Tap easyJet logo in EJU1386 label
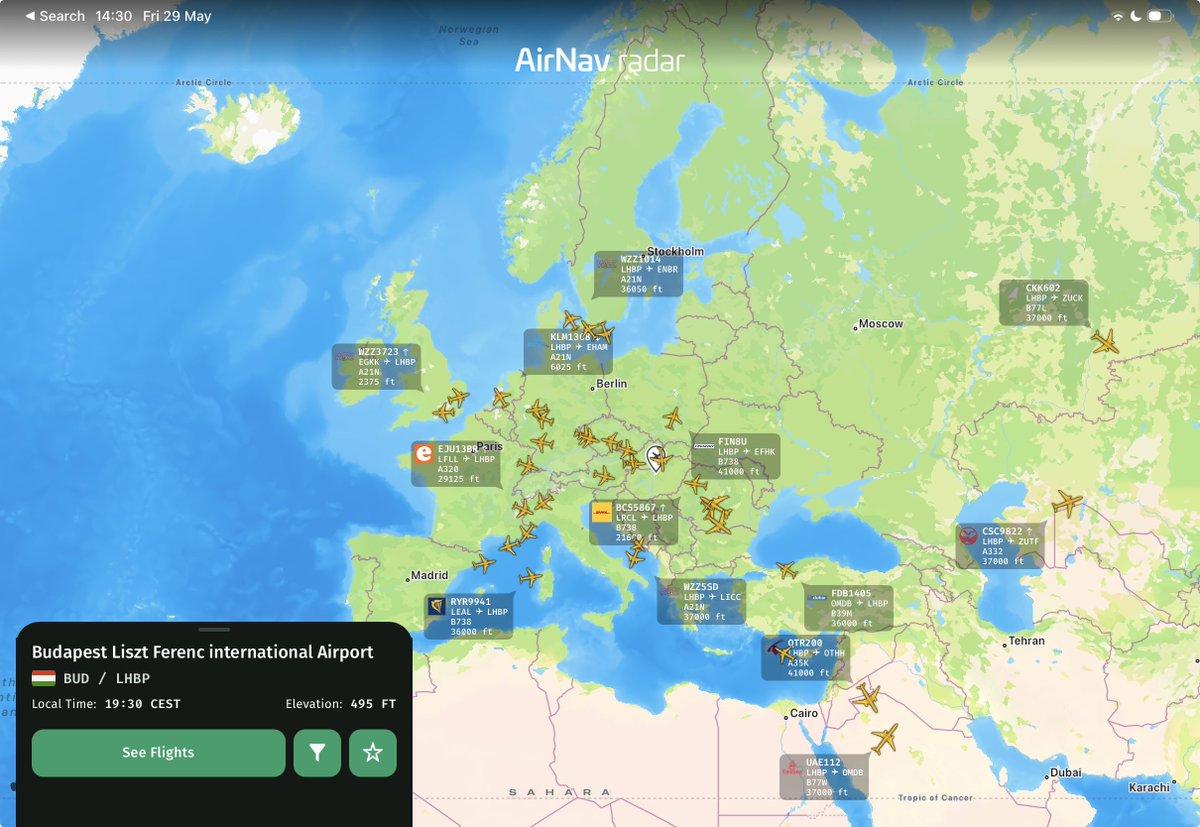Screen dimensions: 1200x827 424,455
